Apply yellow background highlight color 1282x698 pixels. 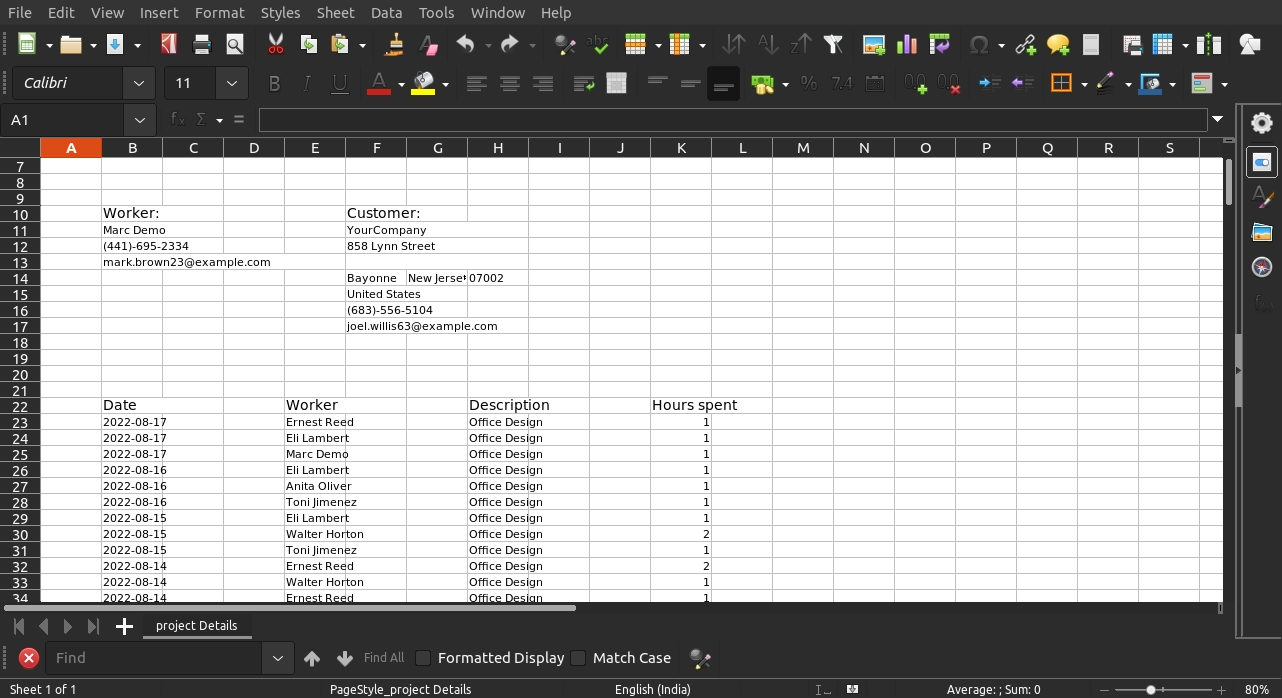(423, 84)
